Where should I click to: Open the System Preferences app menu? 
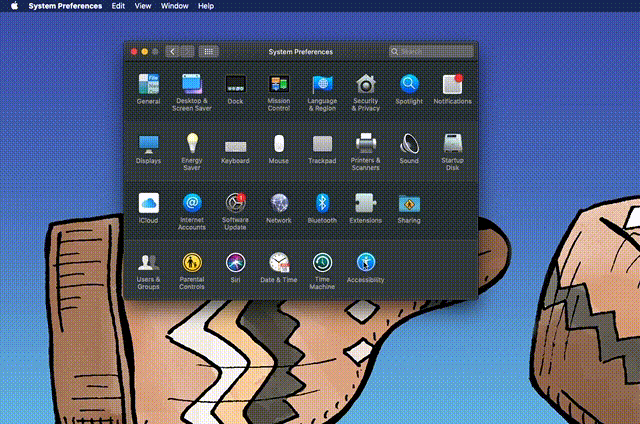tap(65, 6)
